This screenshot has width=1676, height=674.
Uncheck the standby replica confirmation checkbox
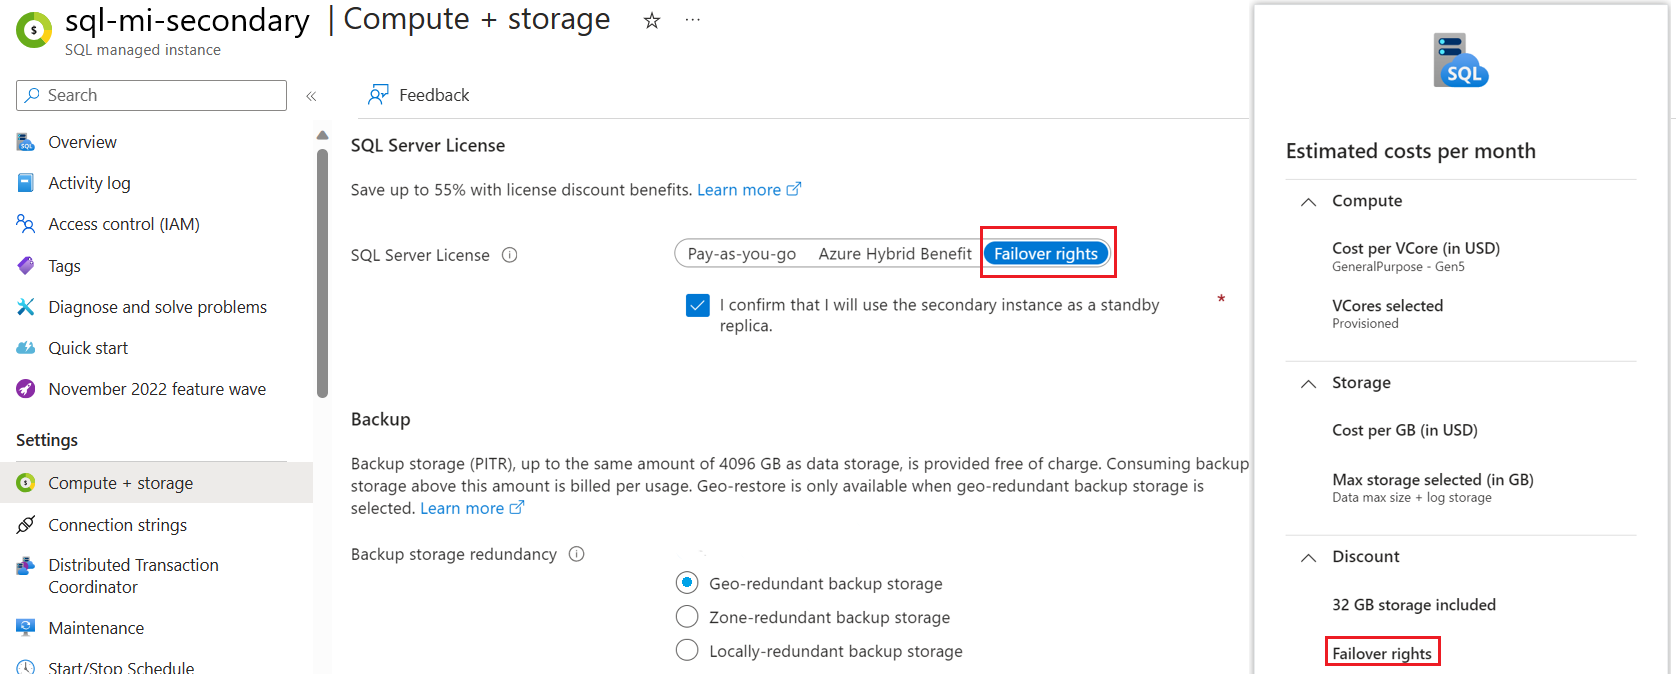tap(698, 305)
